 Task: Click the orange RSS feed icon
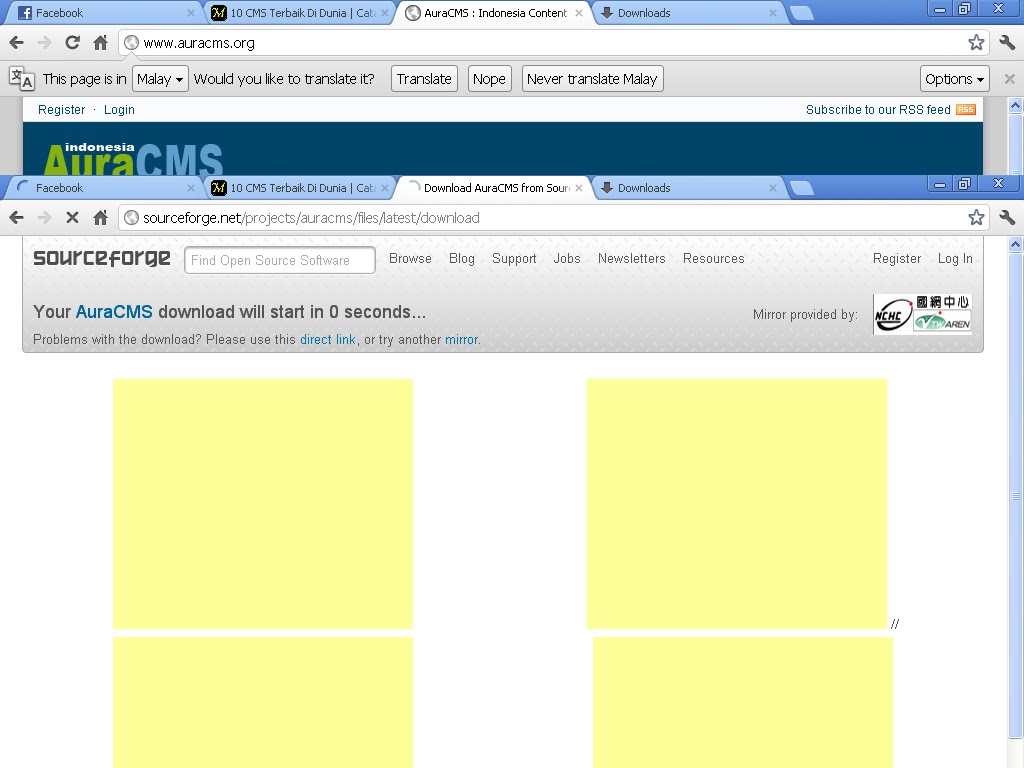click(966, 110)
